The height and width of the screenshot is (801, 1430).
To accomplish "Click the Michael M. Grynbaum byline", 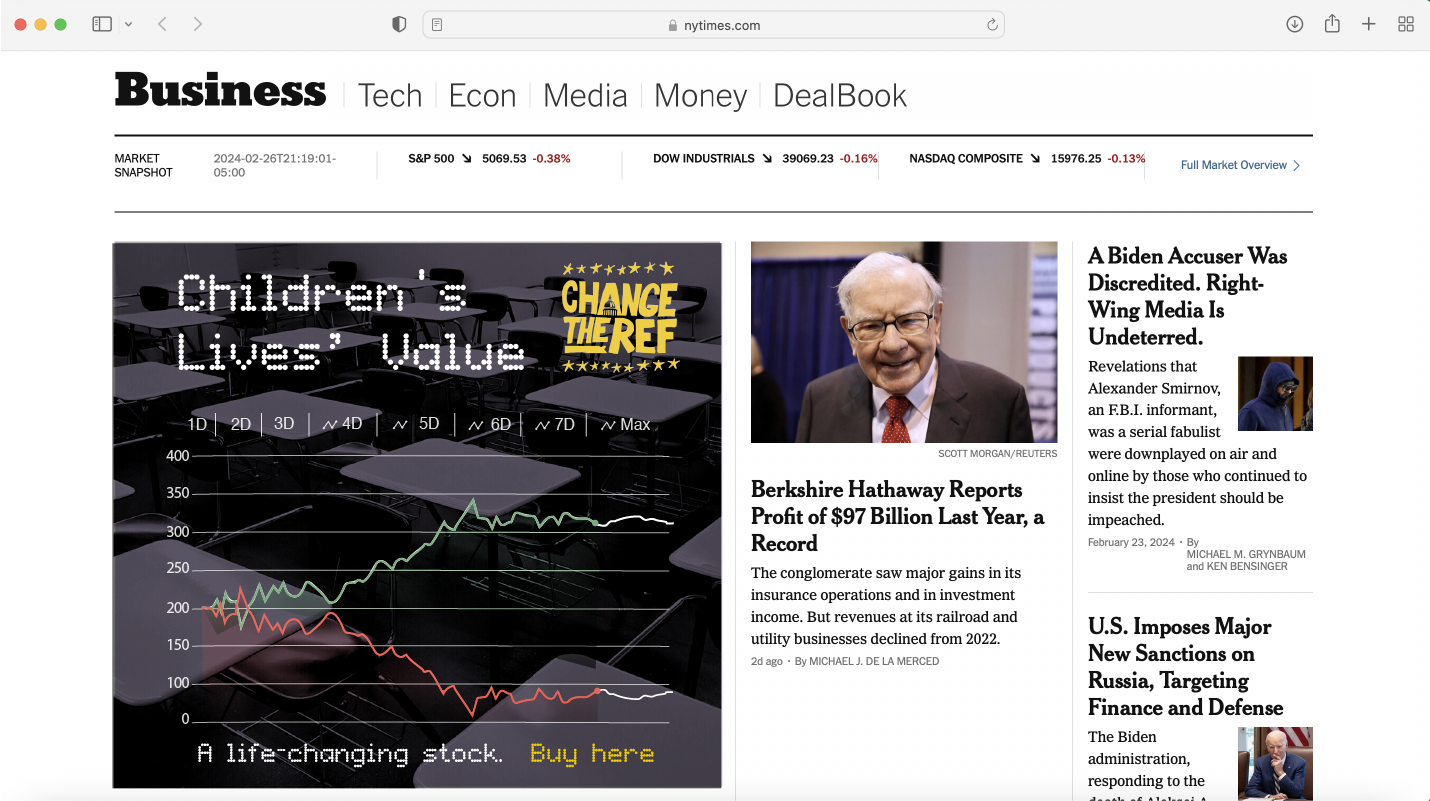I will pos(1246,554).
